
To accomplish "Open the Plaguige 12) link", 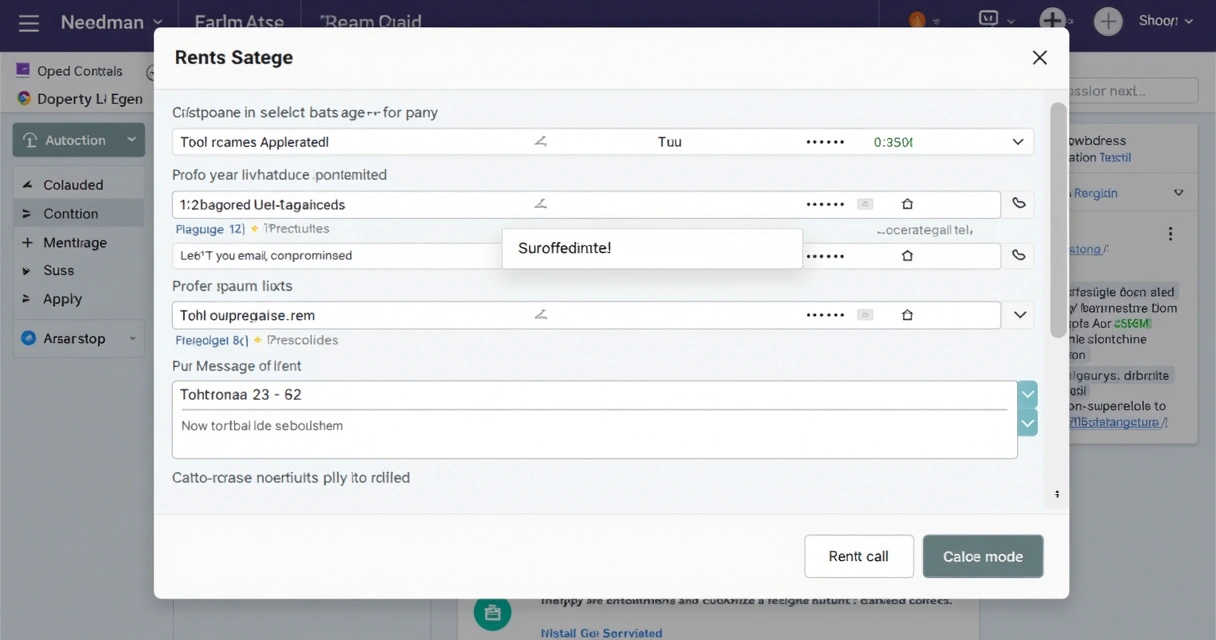I will pyautogui.click(x=210, y=229).
